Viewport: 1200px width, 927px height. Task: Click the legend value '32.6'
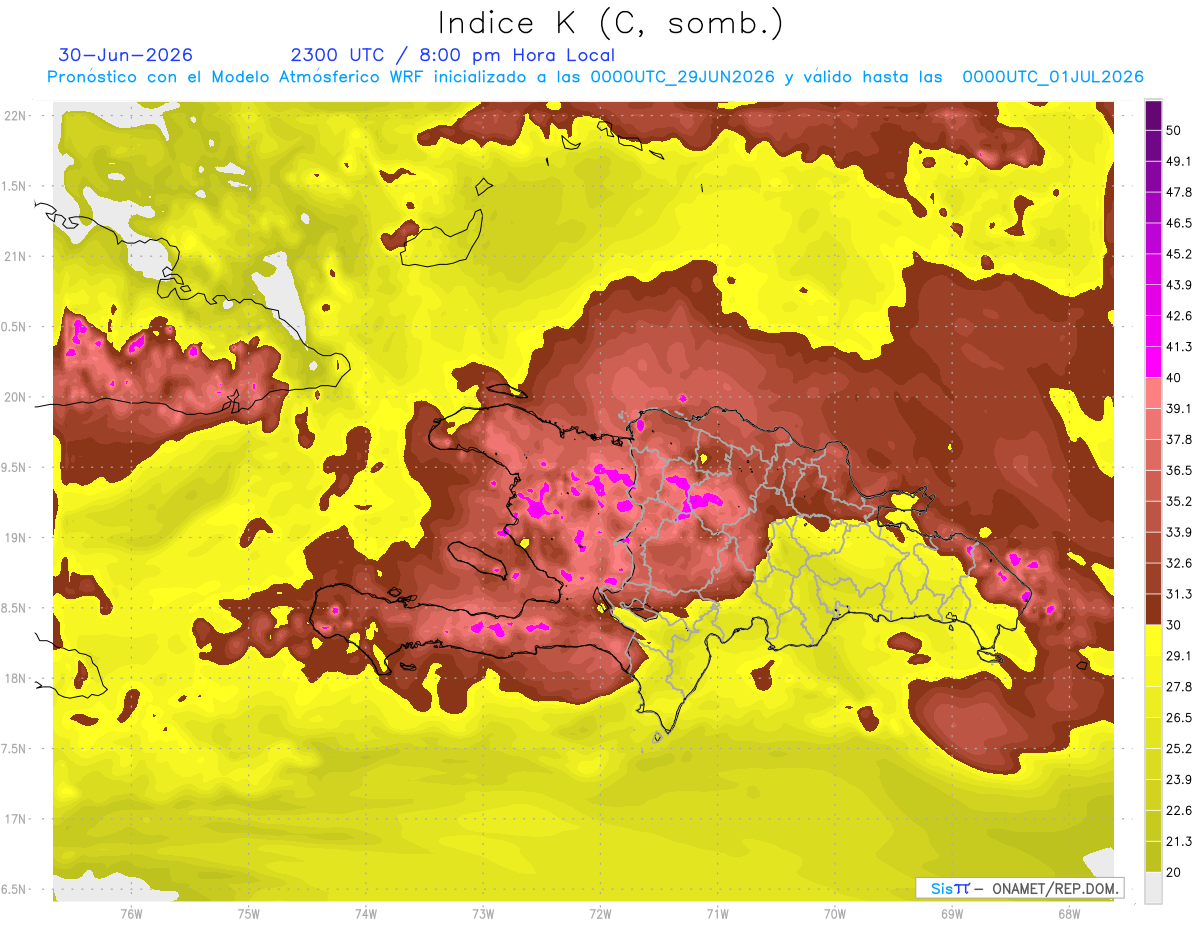point(1180,563)
